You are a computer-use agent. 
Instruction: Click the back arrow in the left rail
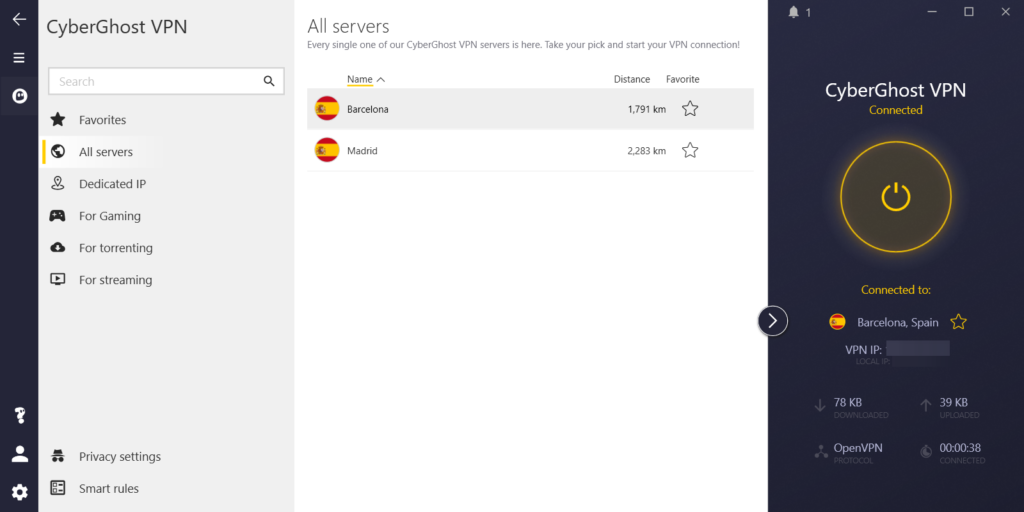click(x=19, y=19)
